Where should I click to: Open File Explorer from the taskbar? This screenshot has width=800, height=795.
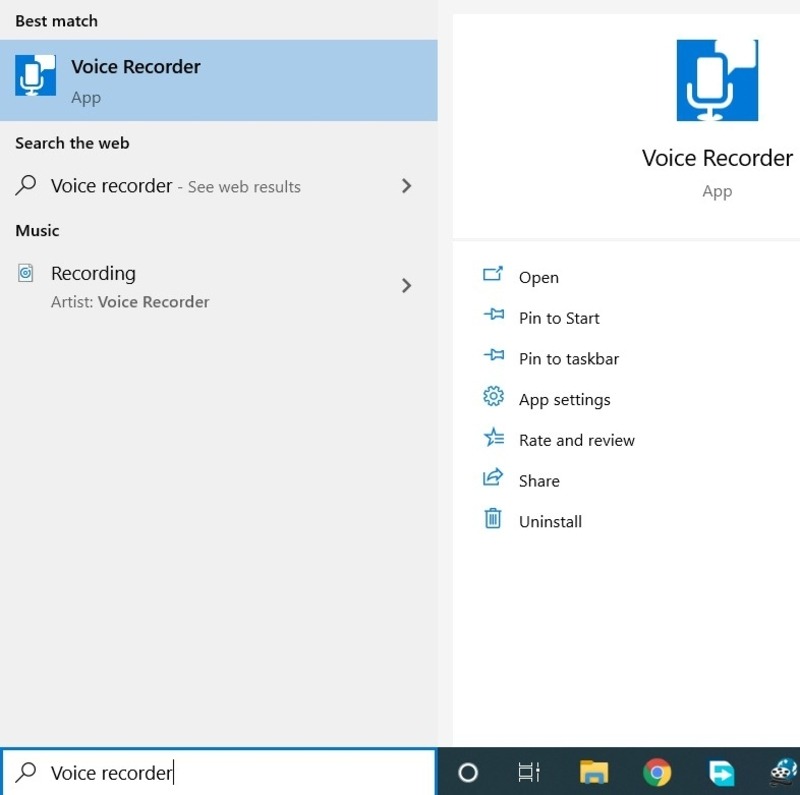click(x=593, y=772)
